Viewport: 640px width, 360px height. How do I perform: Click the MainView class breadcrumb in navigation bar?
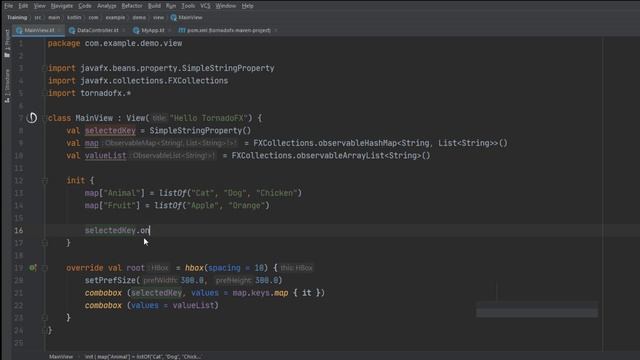(x=186, y=18)
